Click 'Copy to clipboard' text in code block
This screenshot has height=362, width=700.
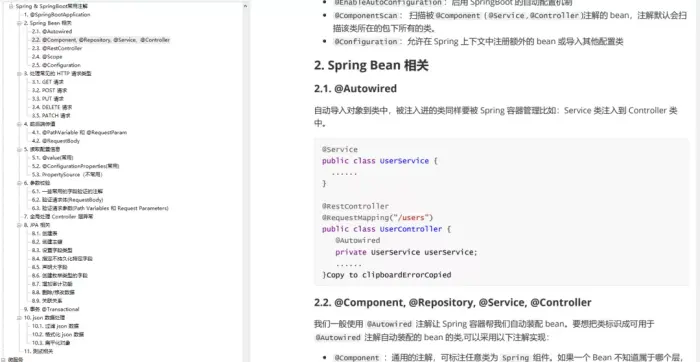367,275
